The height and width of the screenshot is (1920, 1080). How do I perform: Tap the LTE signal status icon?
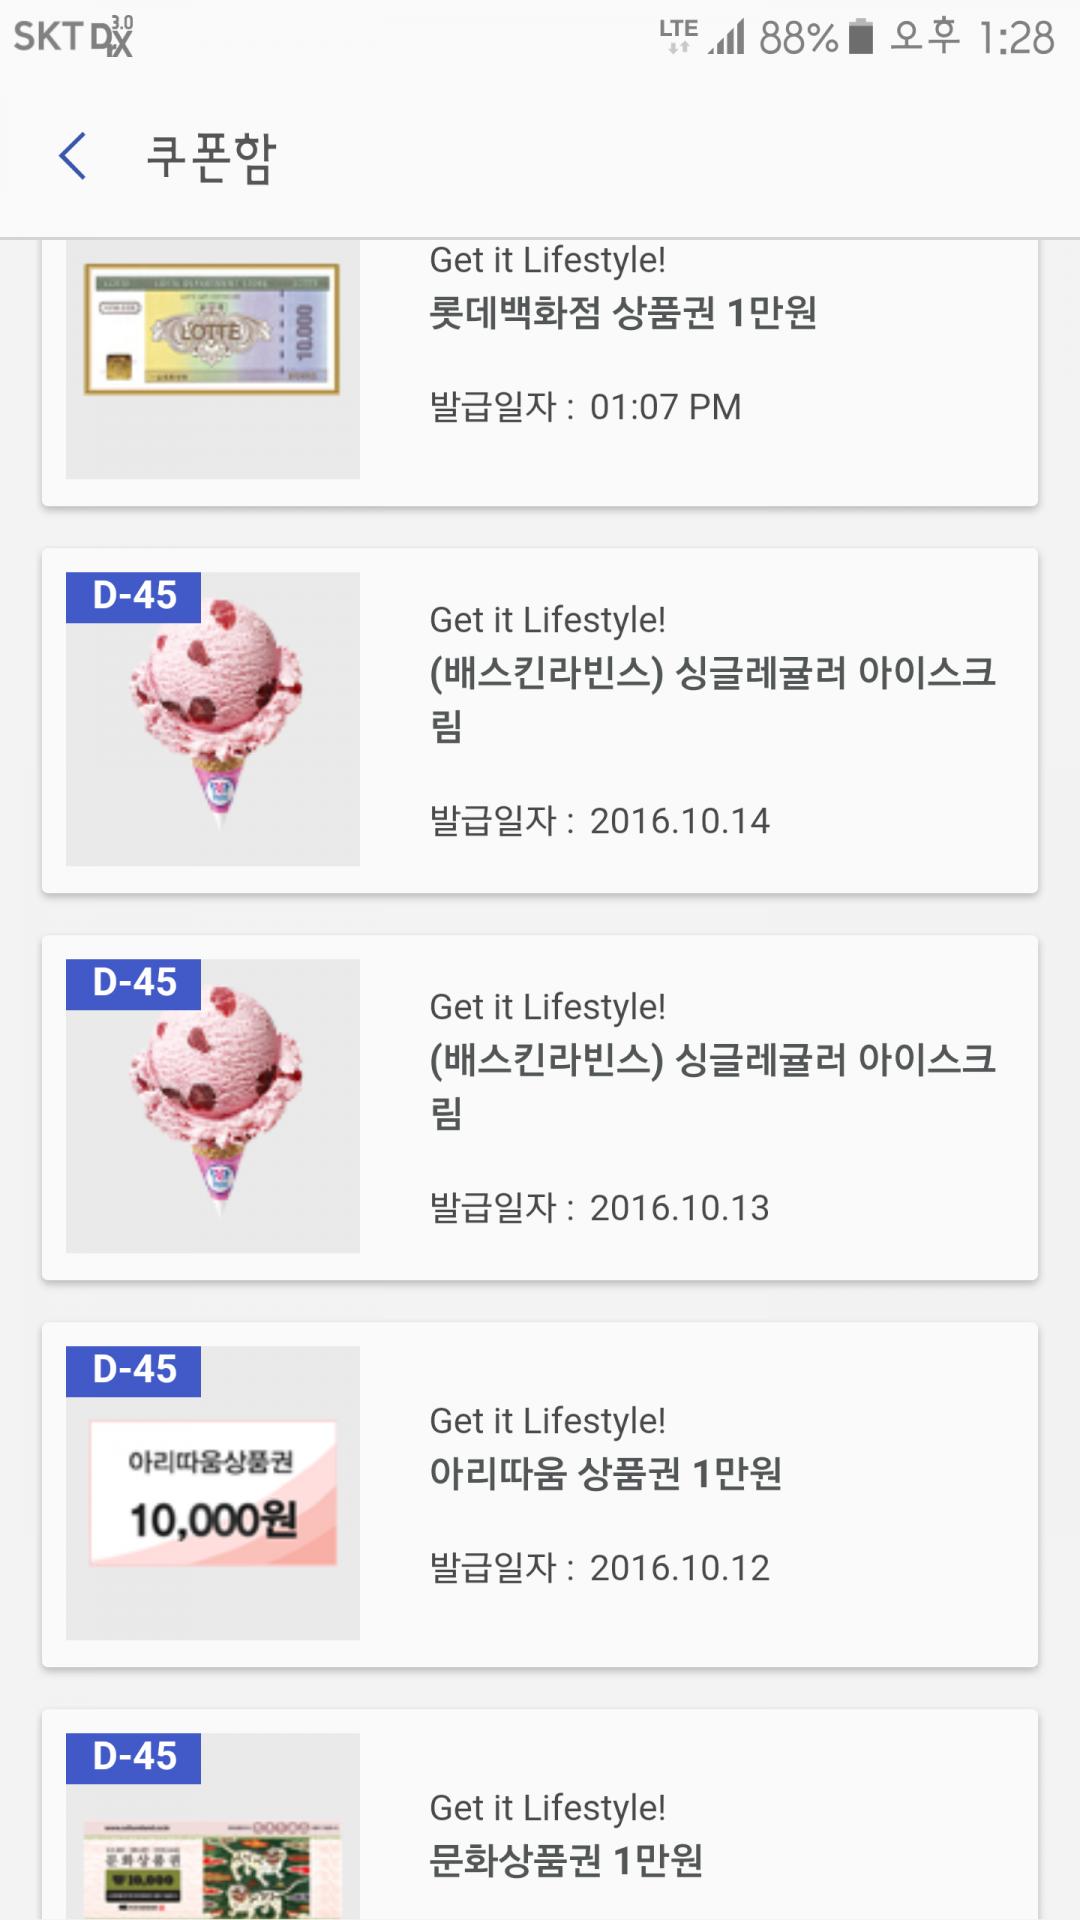678,36
